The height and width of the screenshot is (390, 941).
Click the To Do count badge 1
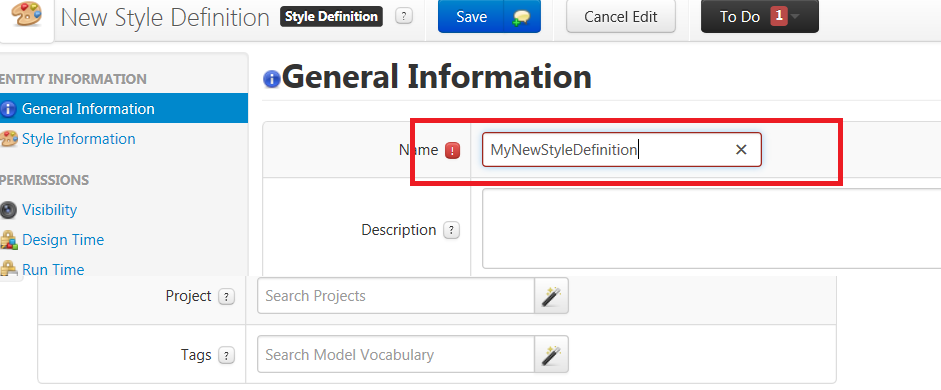[778, 16]
